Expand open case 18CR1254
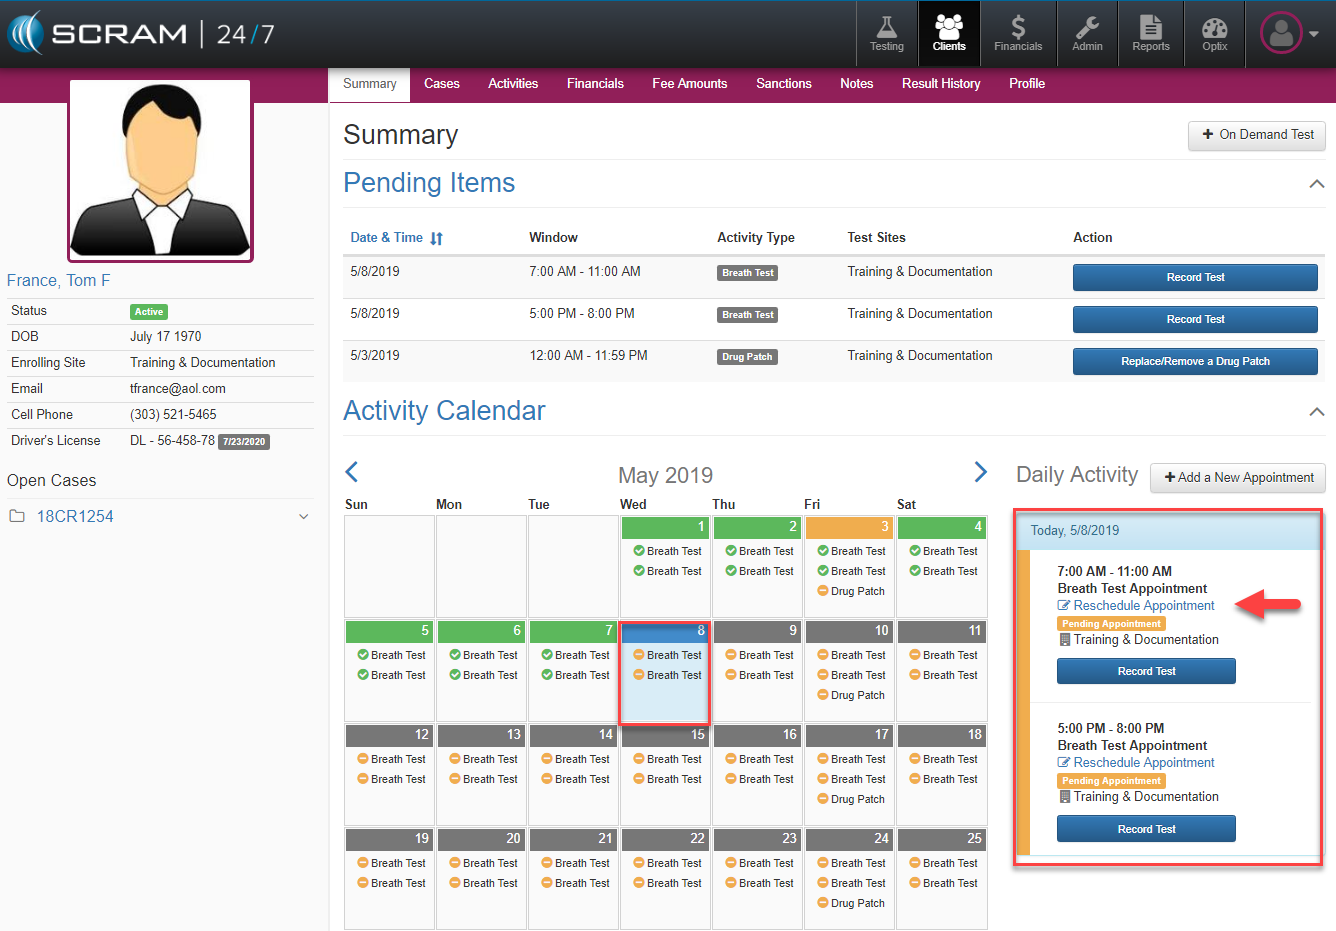This screenshot has width=1336, height=931. pyautogui.click(x=303, y=517)
